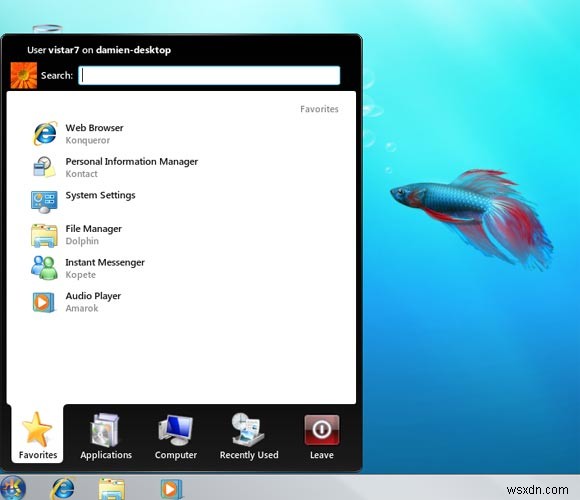This screenshot has width=580, height=500.
Task: Launch Amarok Audio Player icon in menu
Action: 43,302
